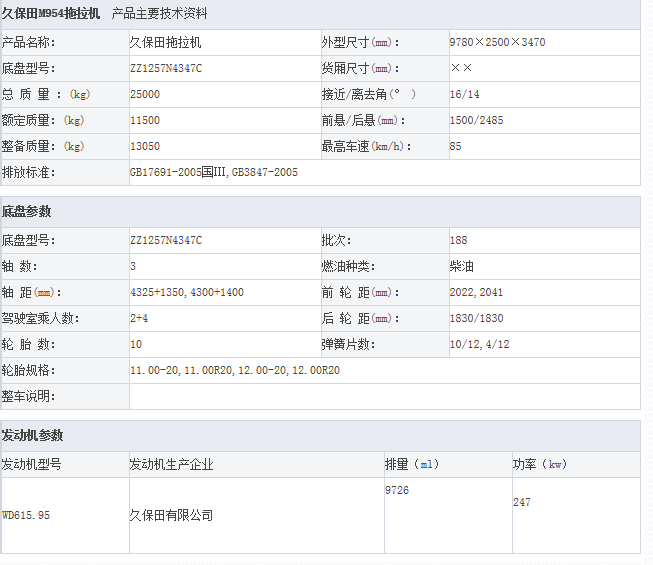This screenshot has height=565, width=653.
Task: Select the overhang value 1500/2485
Action: tap(476, 120)
